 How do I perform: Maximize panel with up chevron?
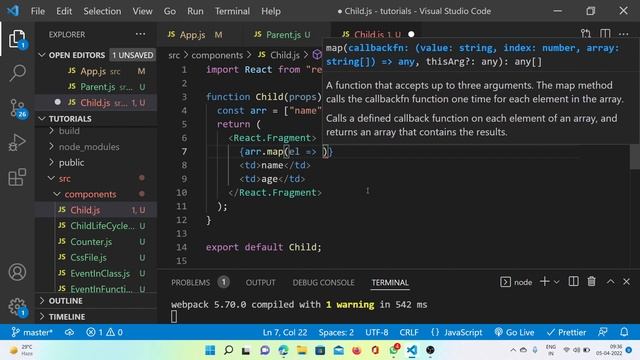coord(610,282)
